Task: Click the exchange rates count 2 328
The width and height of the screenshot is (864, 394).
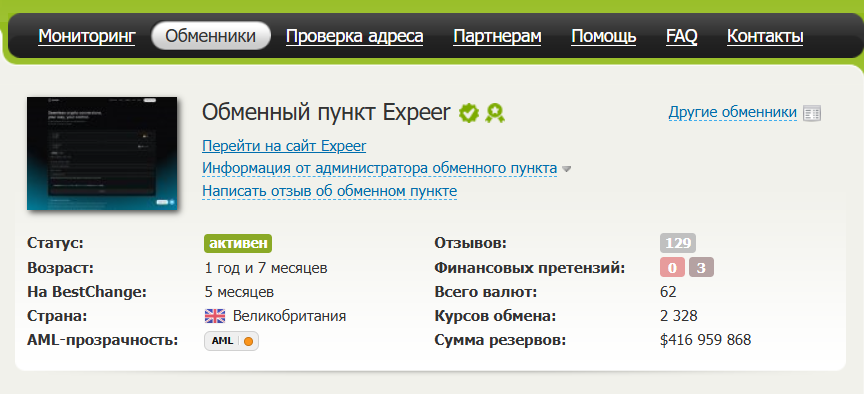Action: point(678,316)
